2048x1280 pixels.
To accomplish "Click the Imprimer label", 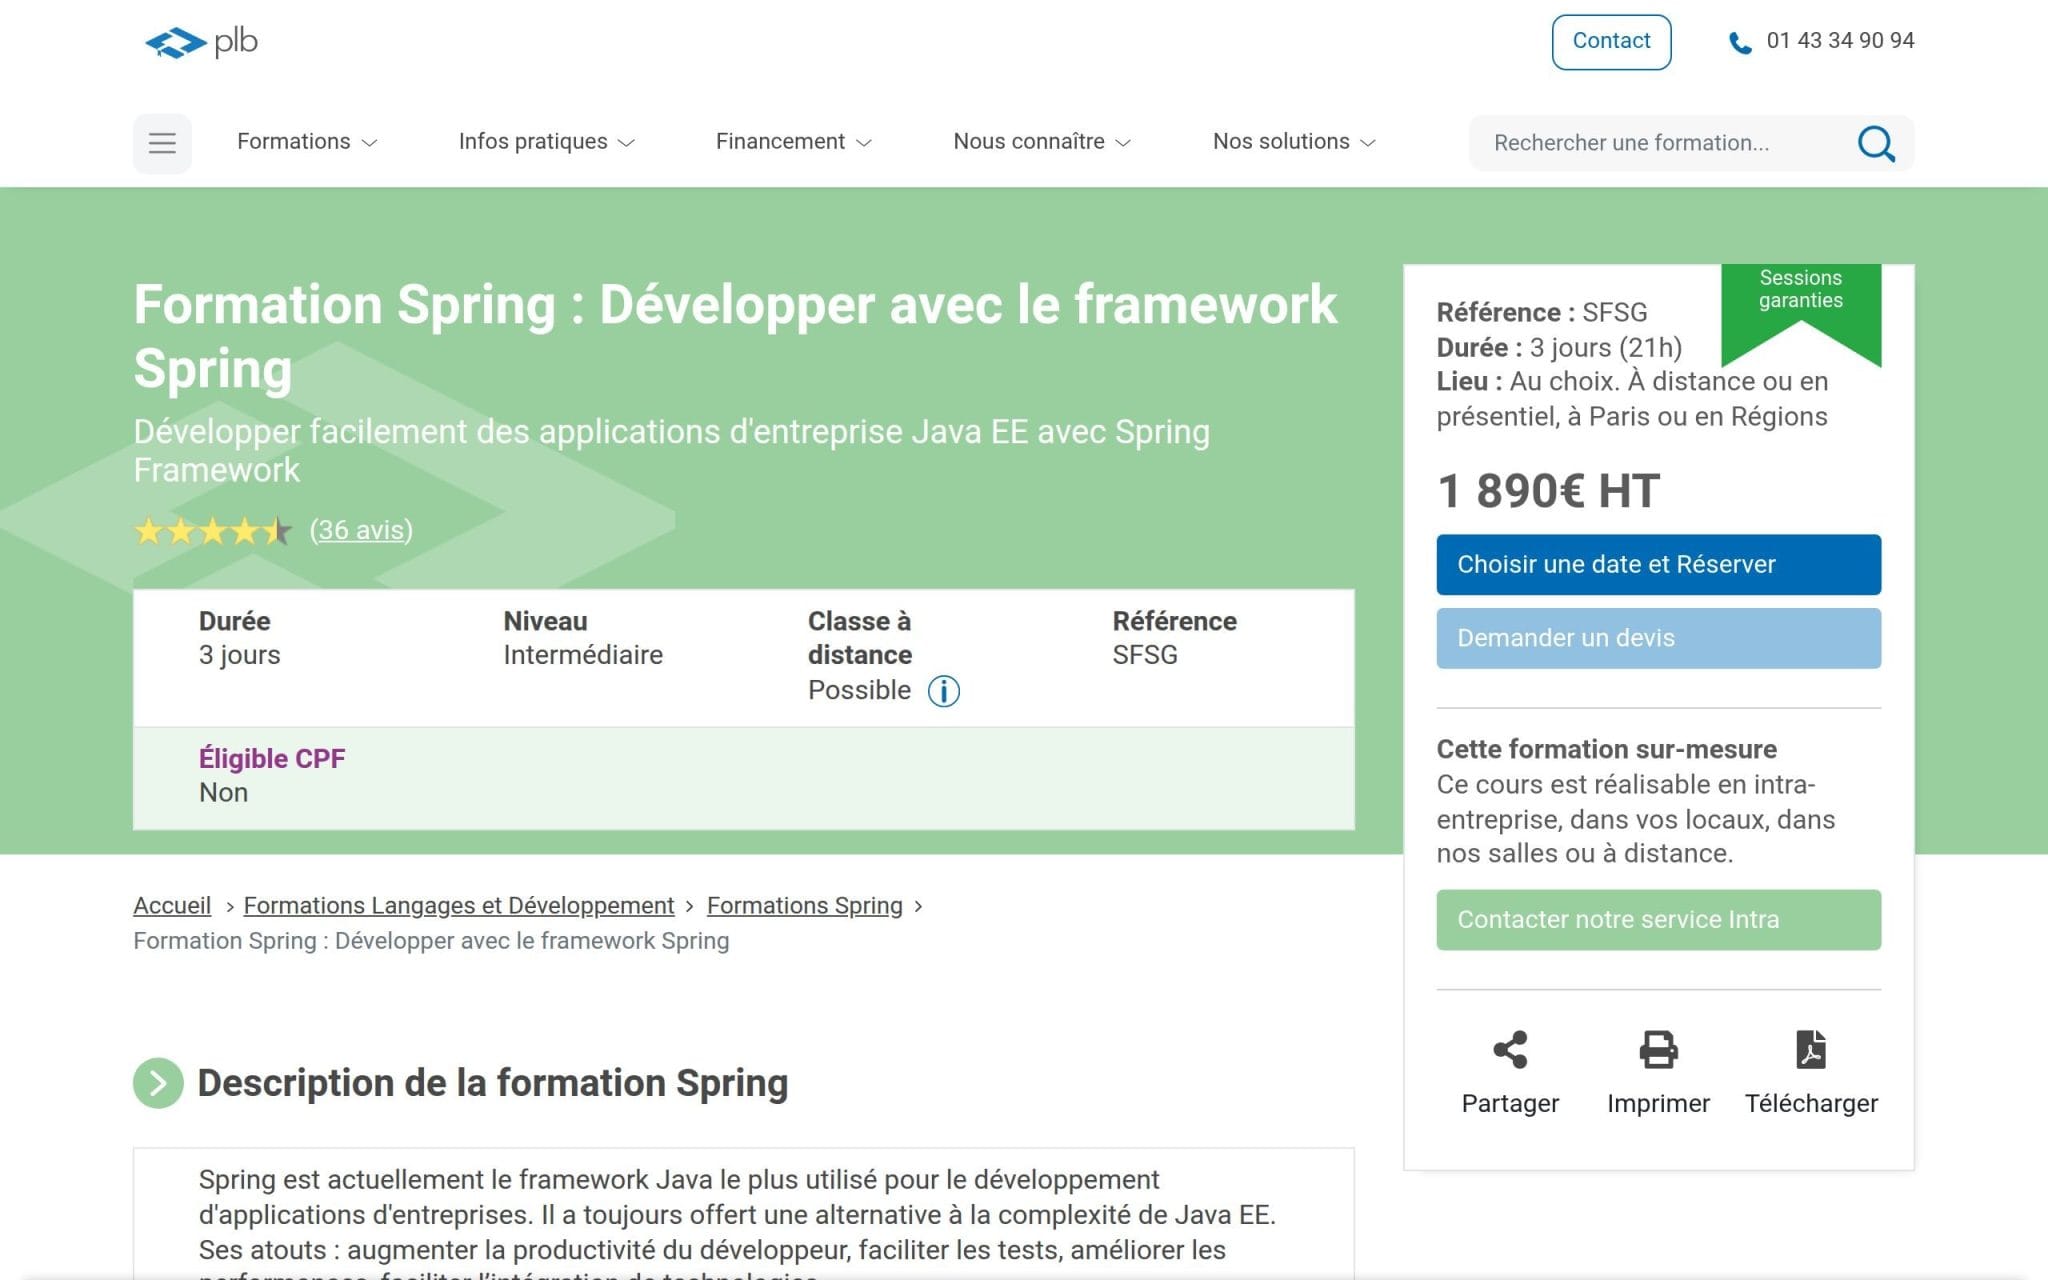I will pos(1658,1103).
